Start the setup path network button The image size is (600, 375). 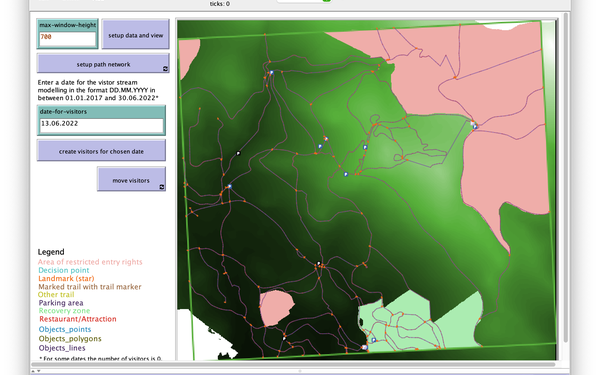tap(103, 64)
